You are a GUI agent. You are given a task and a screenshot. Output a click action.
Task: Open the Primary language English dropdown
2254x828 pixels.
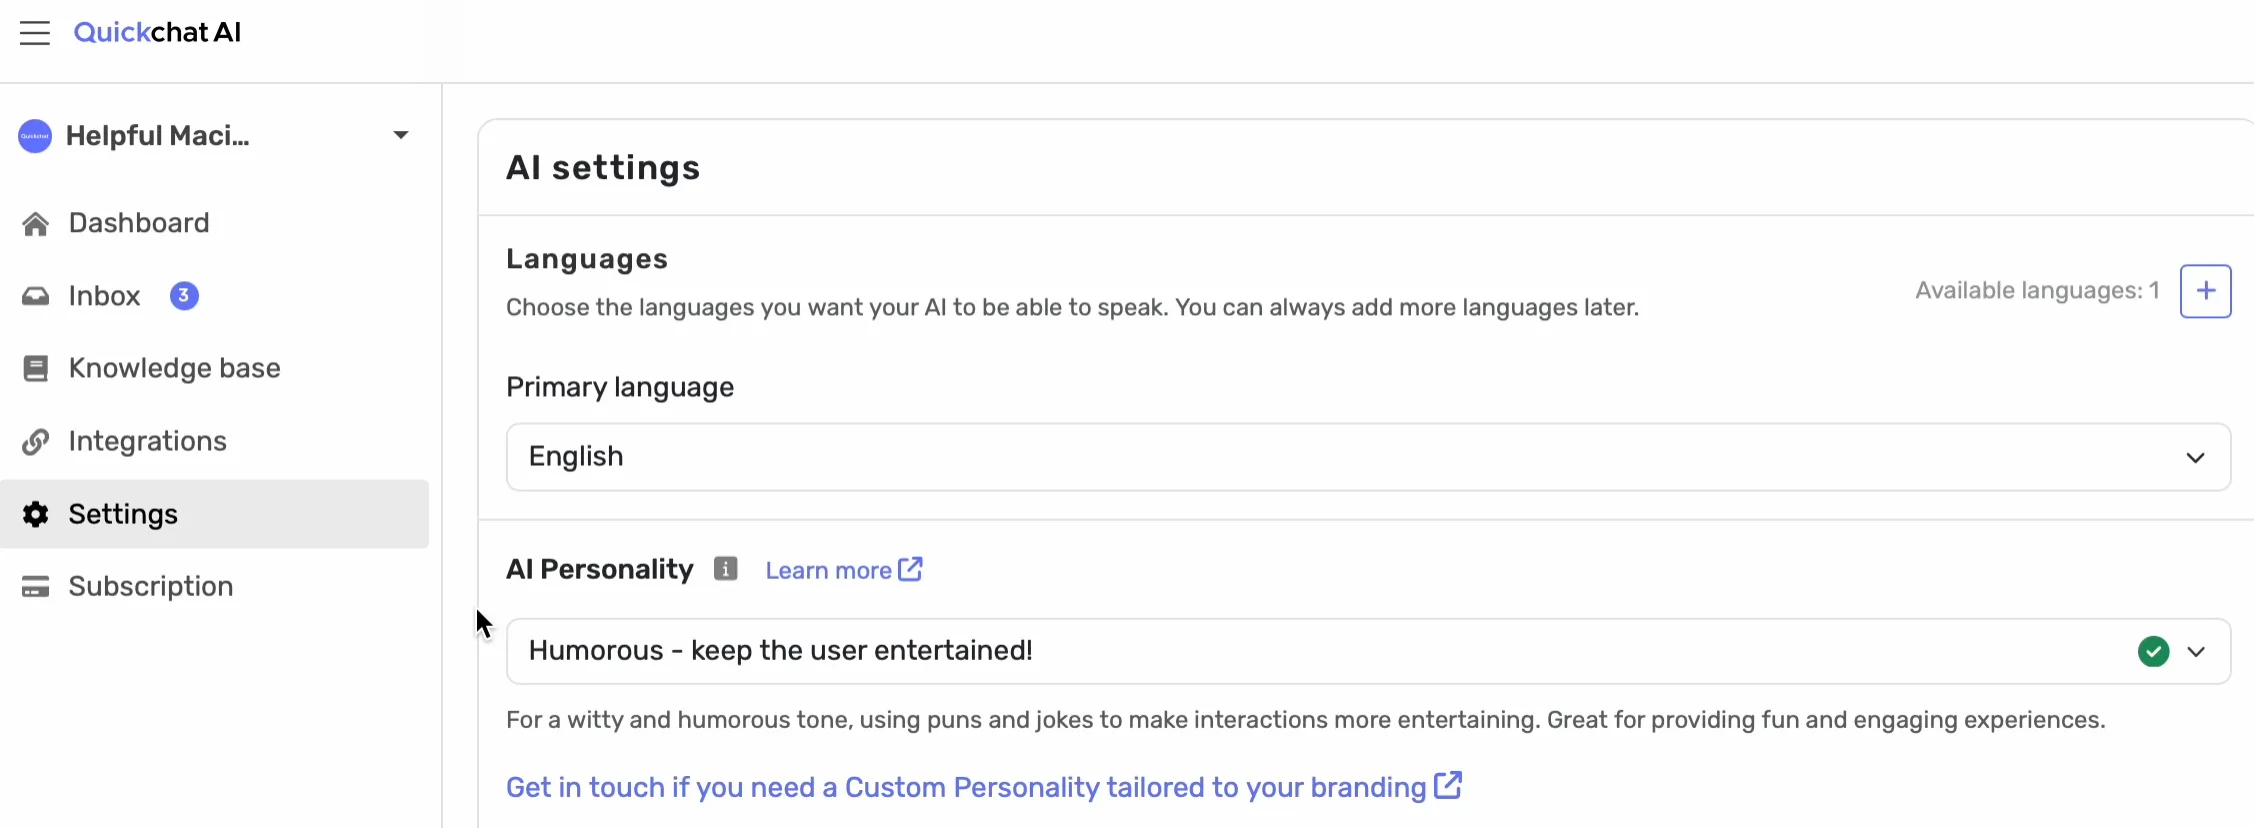click(x=1368, y=457)
